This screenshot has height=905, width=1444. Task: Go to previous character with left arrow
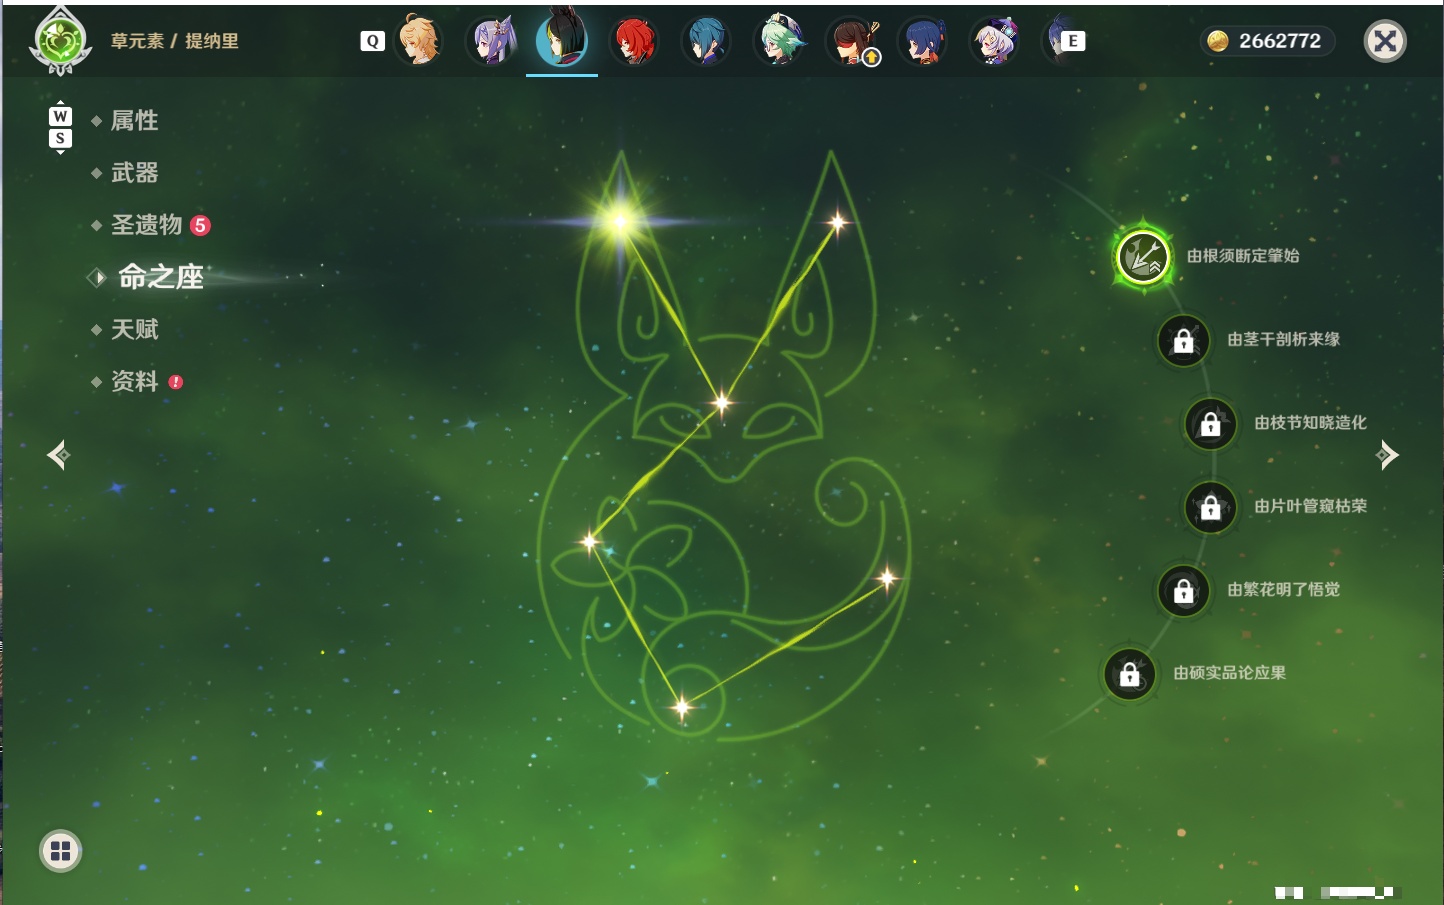click(58, 455)
